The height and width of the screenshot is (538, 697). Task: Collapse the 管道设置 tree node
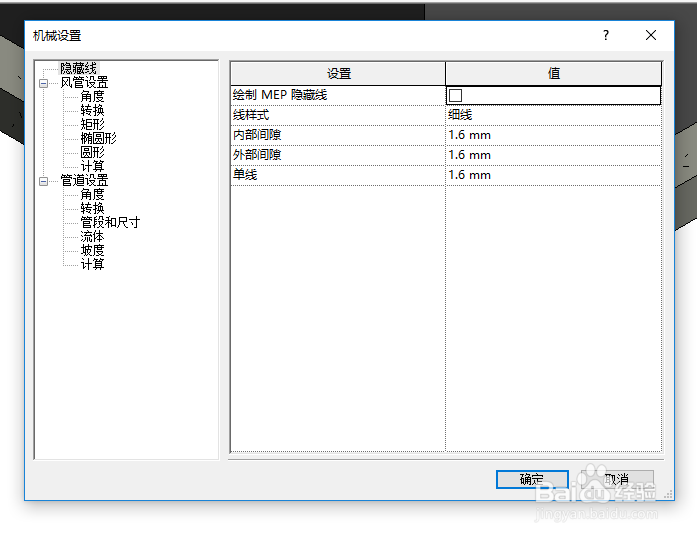pyautogui.click(x=44, y=181)
